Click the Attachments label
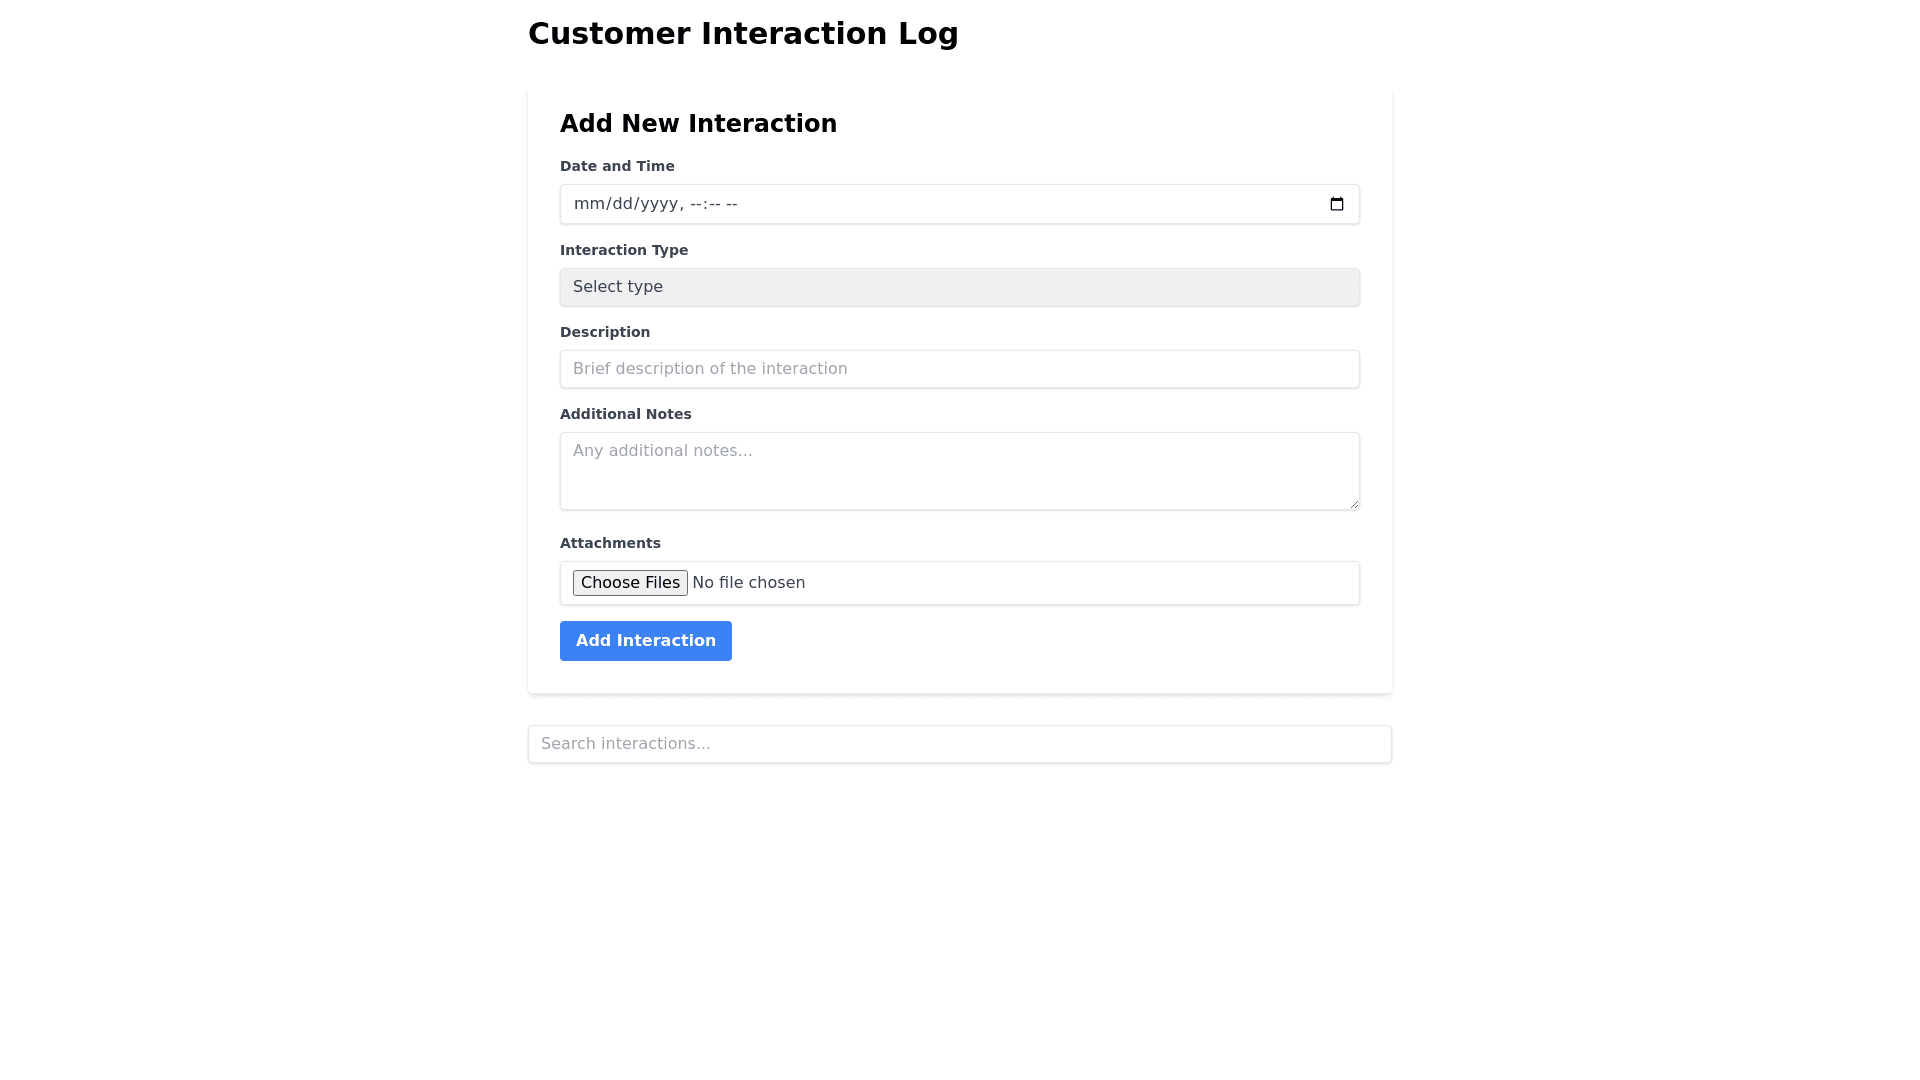1920x1080 pixels. point(610,543)
